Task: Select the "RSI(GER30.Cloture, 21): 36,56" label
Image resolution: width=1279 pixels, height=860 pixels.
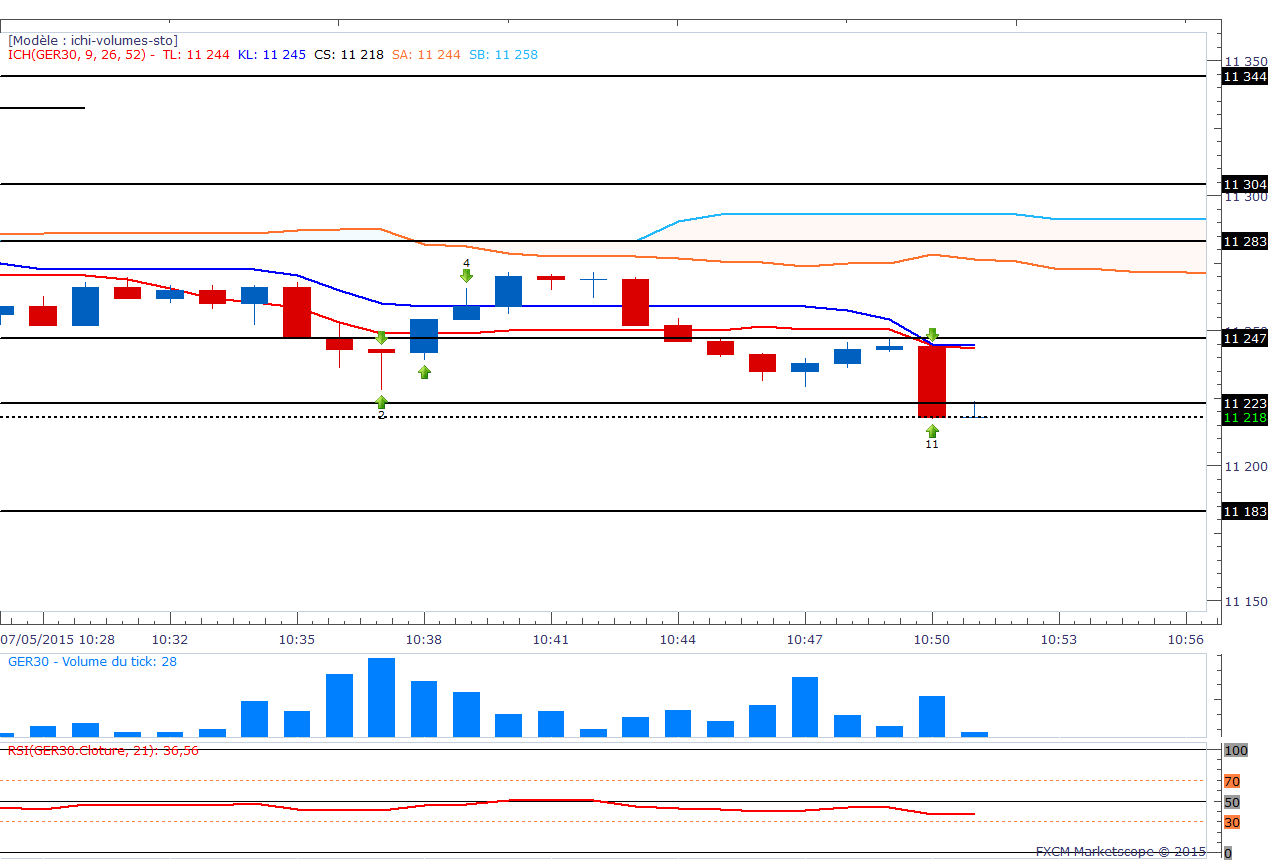Action: [103, 750]
